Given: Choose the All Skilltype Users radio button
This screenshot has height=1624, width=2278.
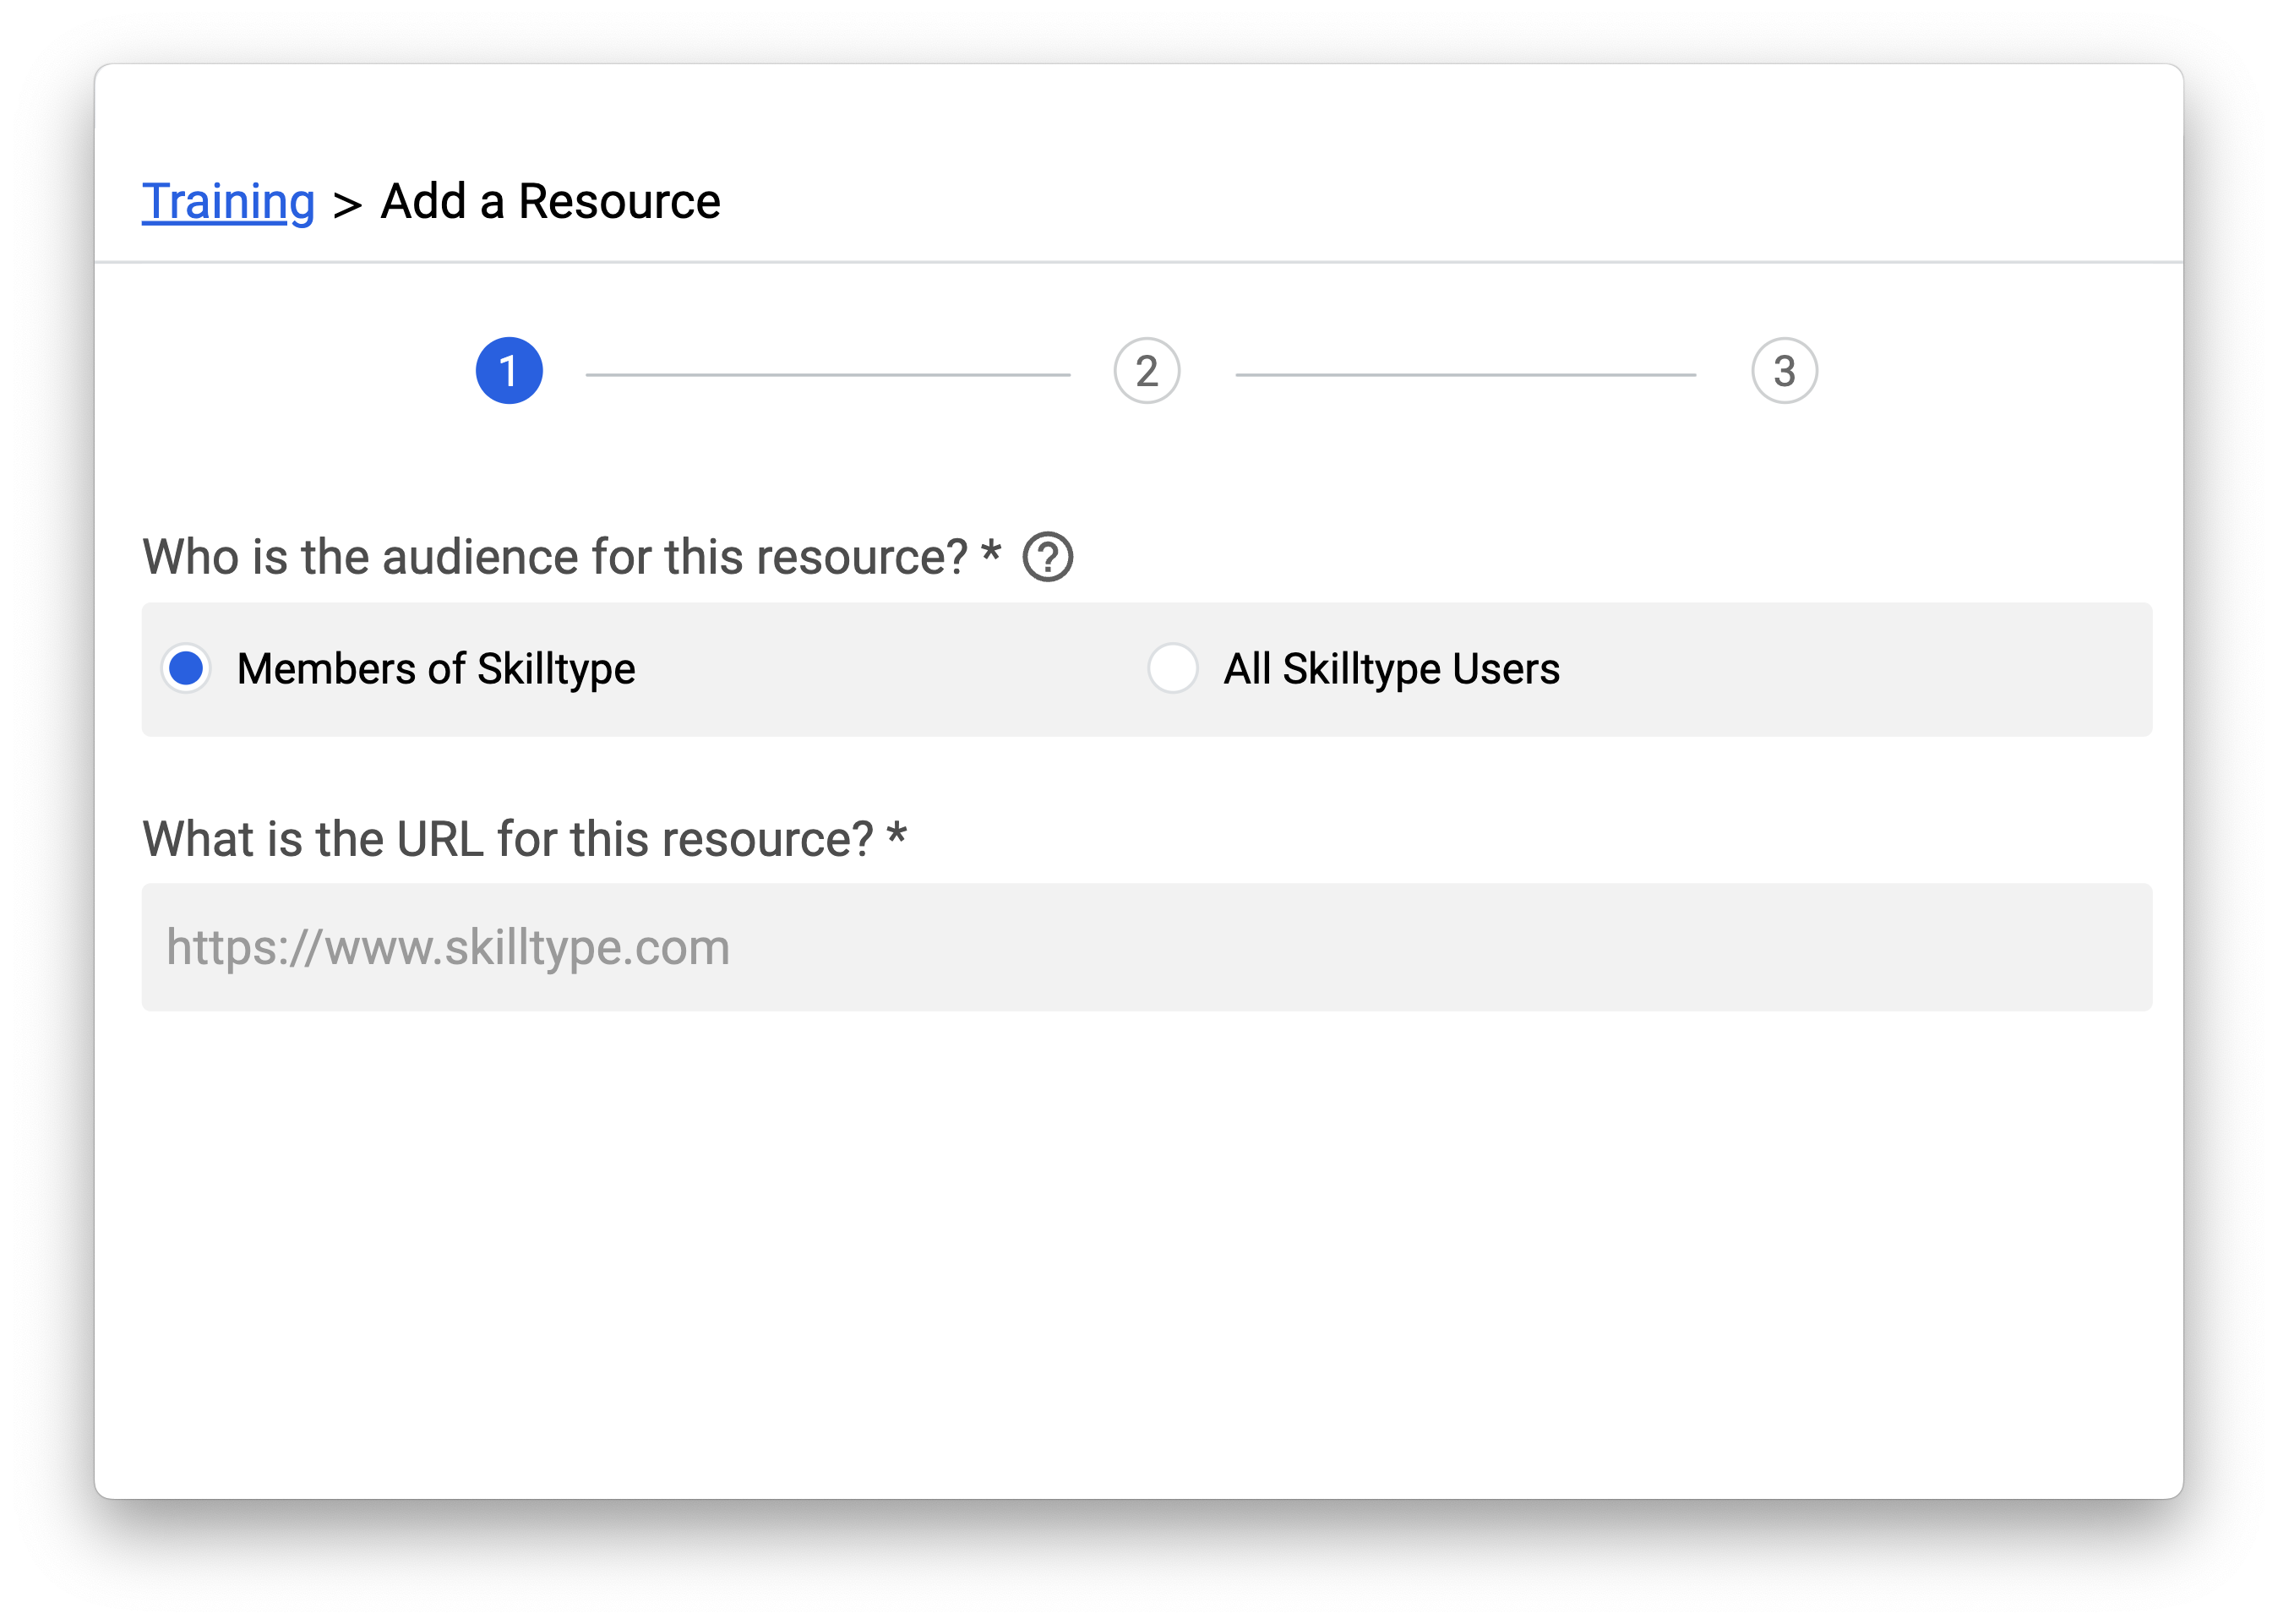Looking at the screenshot, I should pos(1172,669).
